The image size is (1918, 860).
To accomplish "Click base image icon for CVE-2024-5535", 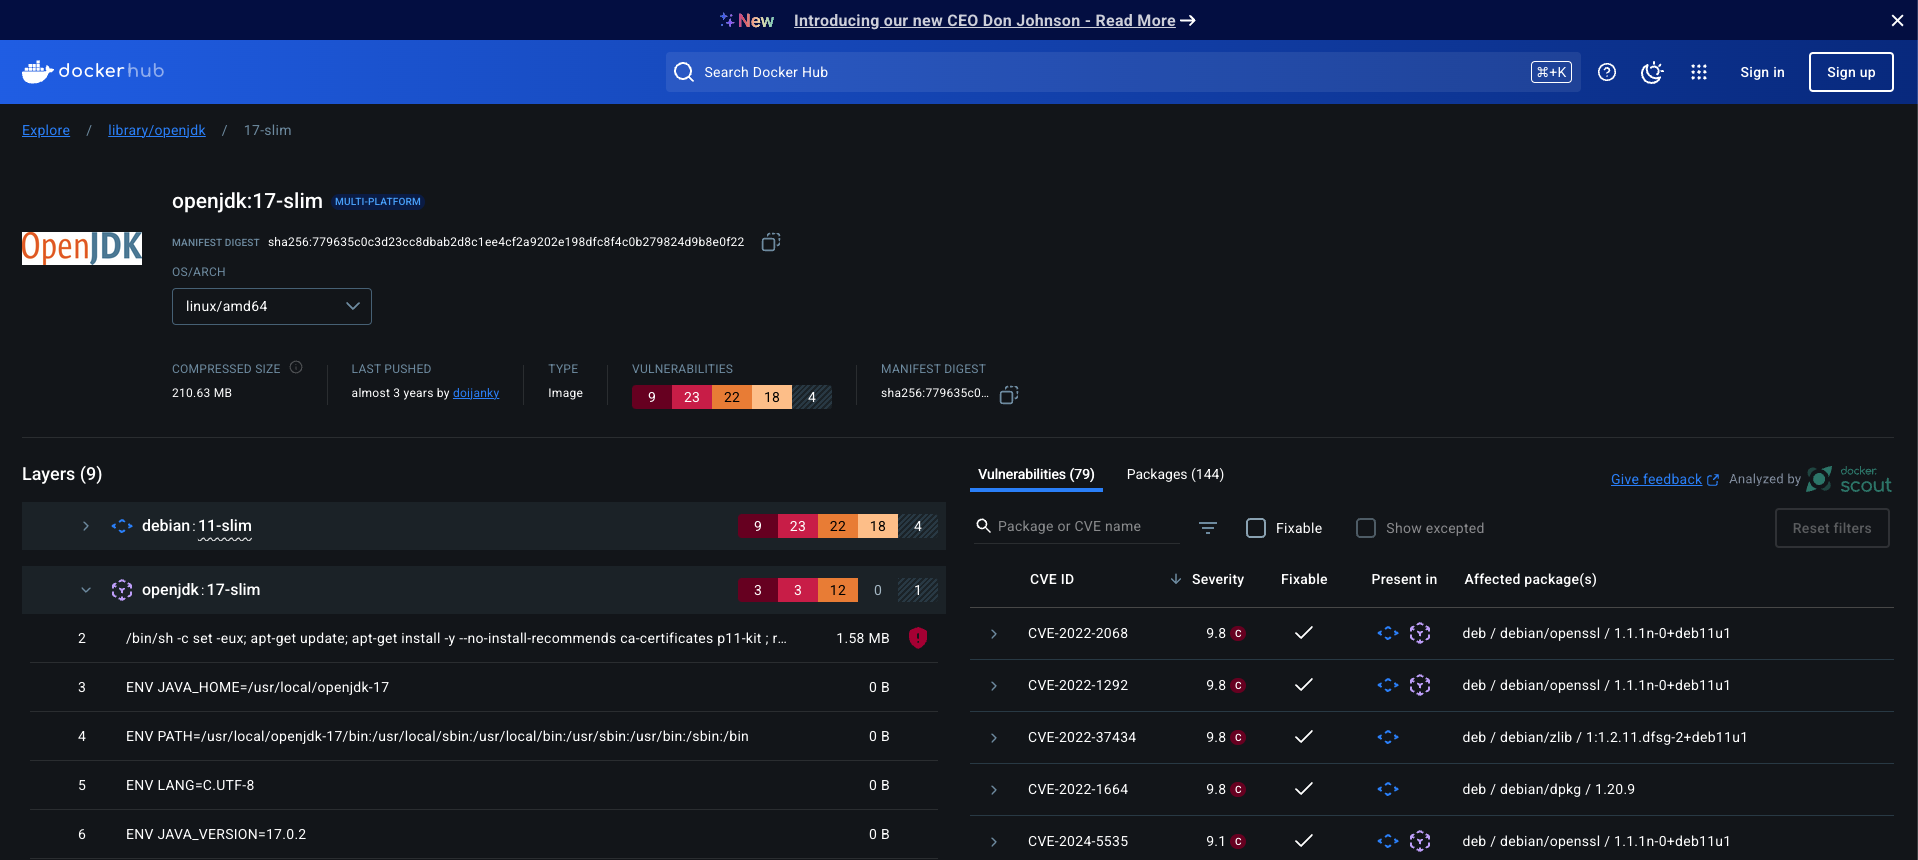I will coord(1388,841).
